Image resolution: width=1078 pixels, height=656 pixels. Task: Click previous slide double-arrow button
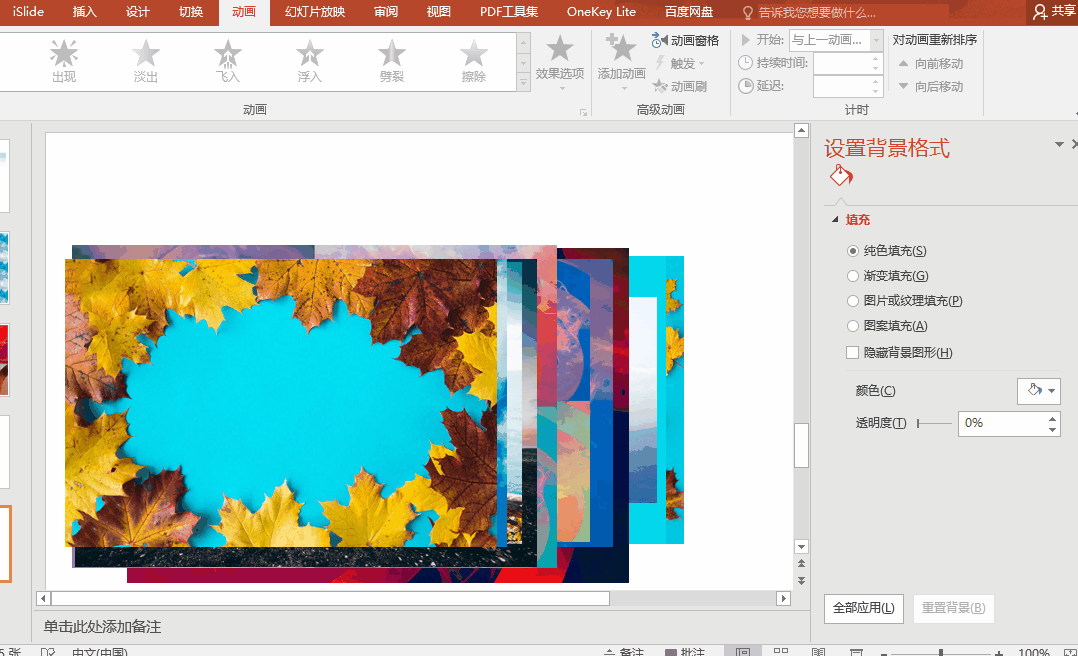tap(801, 564)
